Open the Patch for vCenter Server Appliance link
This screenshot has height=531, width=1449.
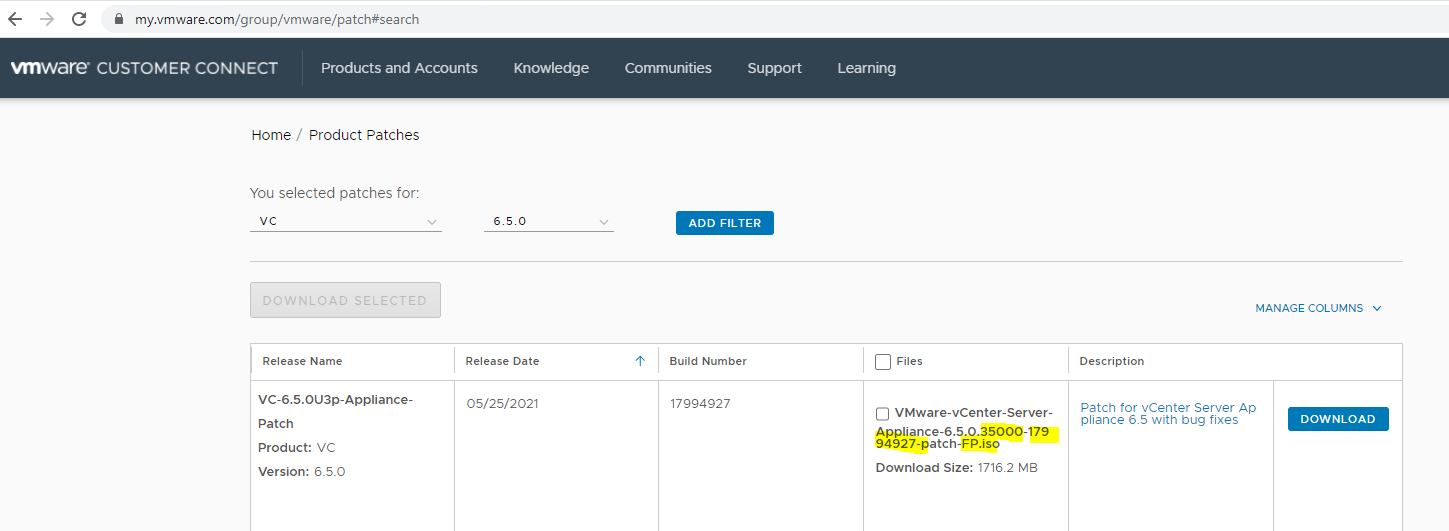tap(1168, 414)
